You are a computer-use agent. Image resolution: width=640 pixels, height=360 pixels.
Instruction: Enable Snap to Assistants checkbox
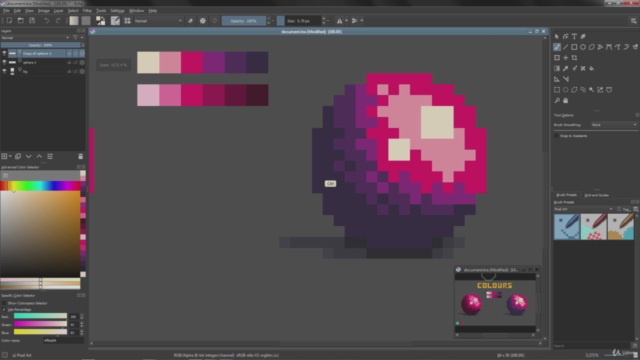point(556,136)
